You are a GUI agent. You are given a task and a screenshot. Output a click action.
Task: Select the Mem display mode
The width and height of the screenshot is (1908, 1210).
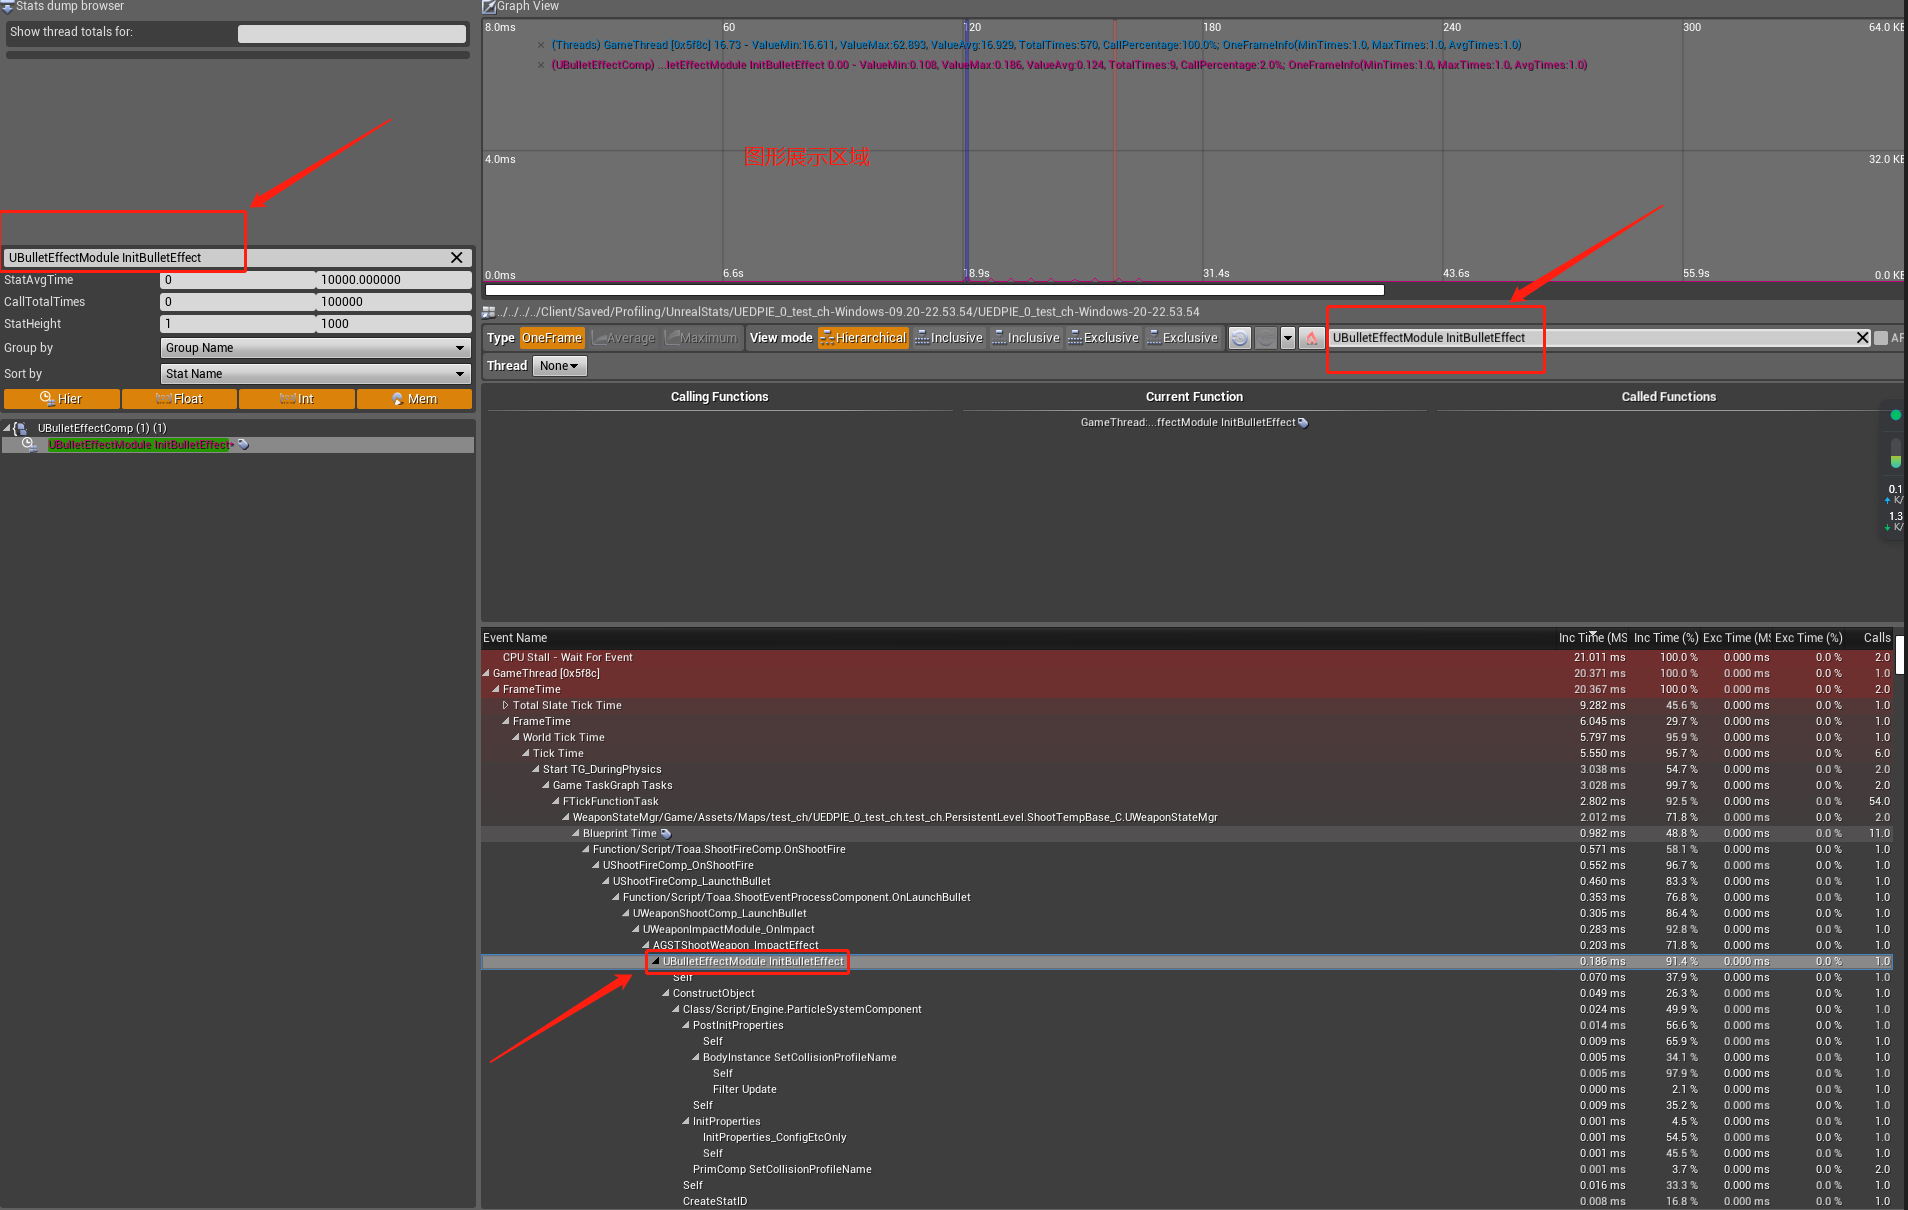tap(414, 398)
